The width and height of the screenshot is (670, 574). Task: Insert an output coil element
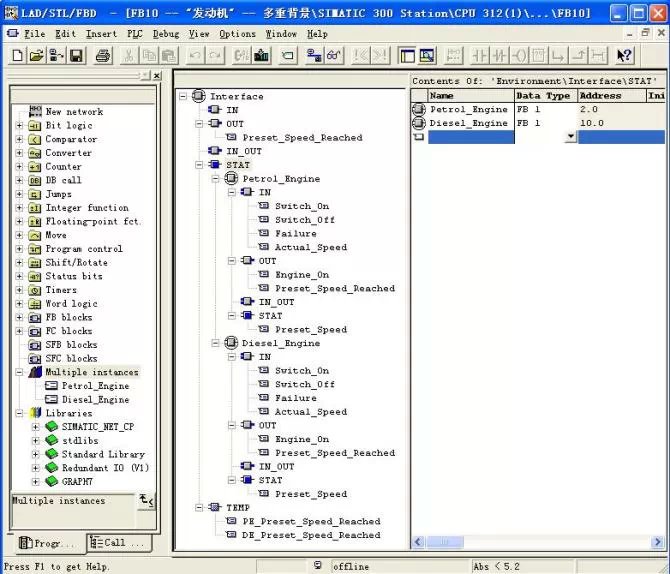tap(519, 56)
